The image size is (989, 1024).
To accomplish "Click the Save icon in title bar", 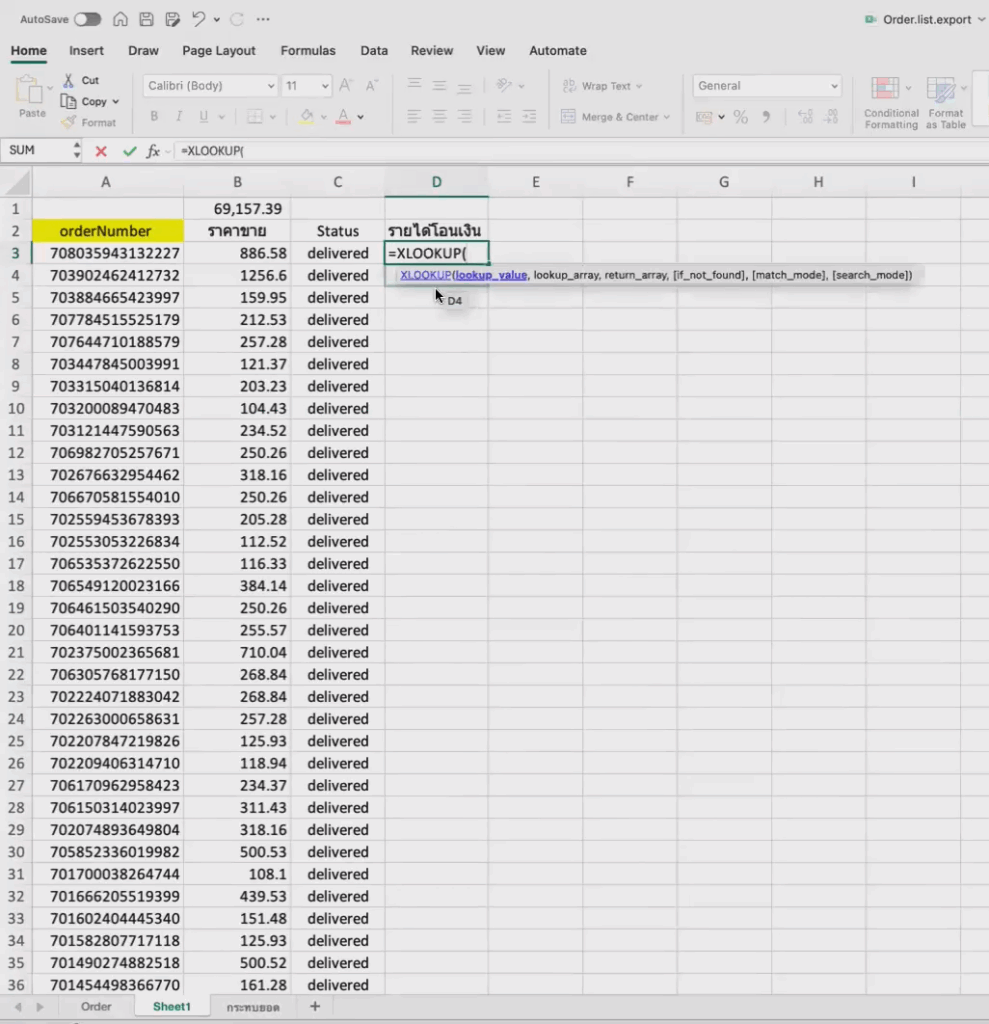I will [x=147, y=19].
